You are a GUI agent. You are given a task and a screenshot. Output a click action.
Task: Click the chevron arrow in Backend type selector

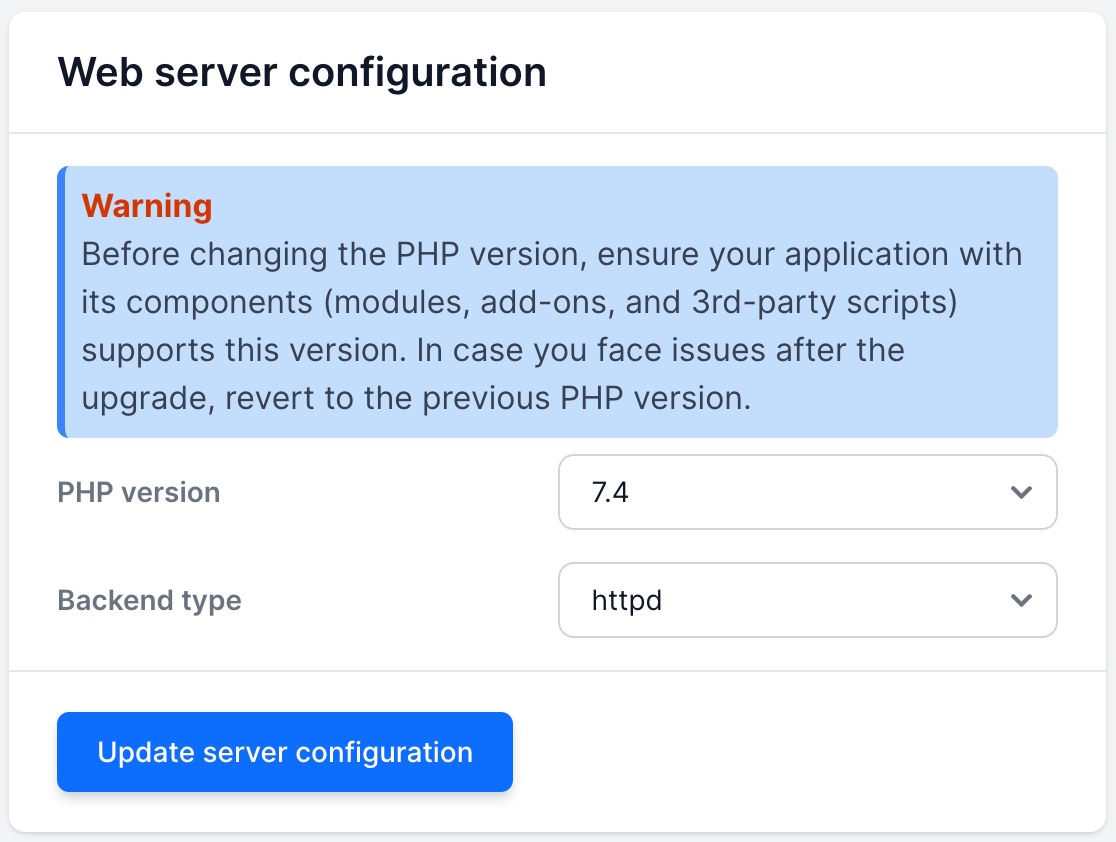(x=1020, y=600)
